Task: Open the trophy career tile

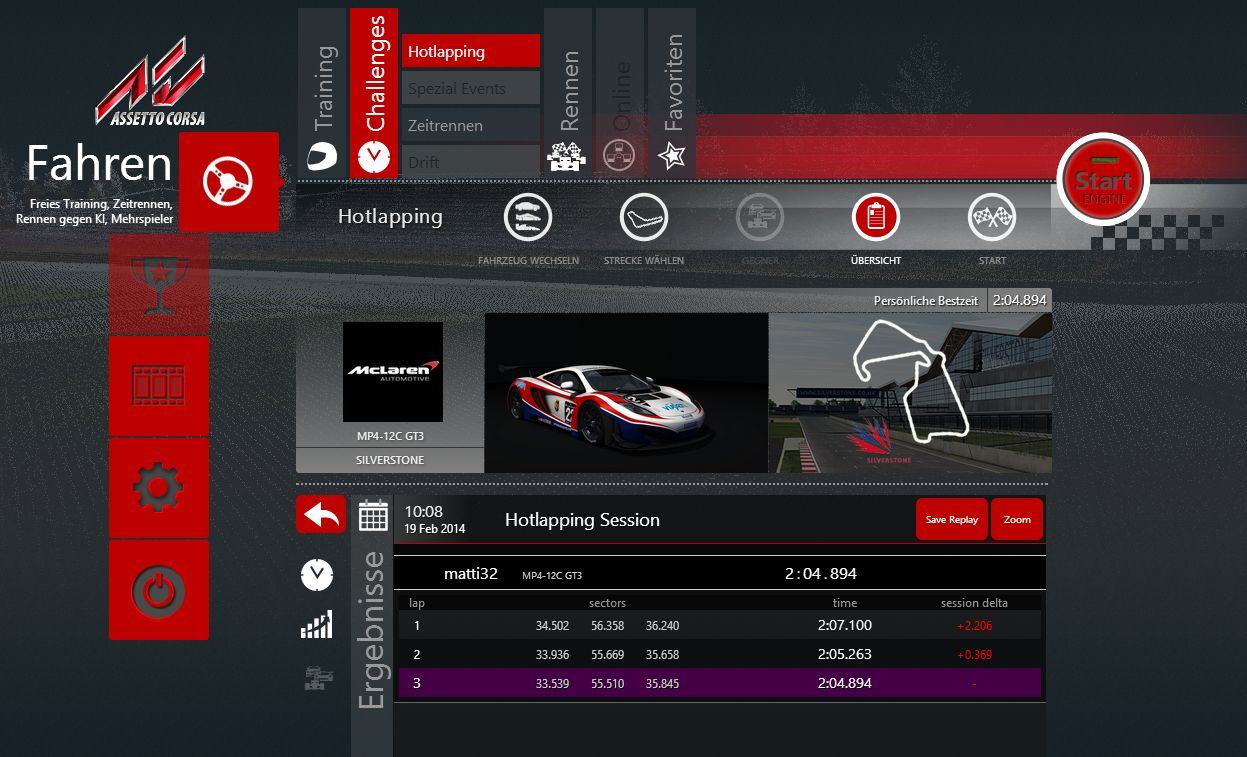Action: [x=158, y=284]
